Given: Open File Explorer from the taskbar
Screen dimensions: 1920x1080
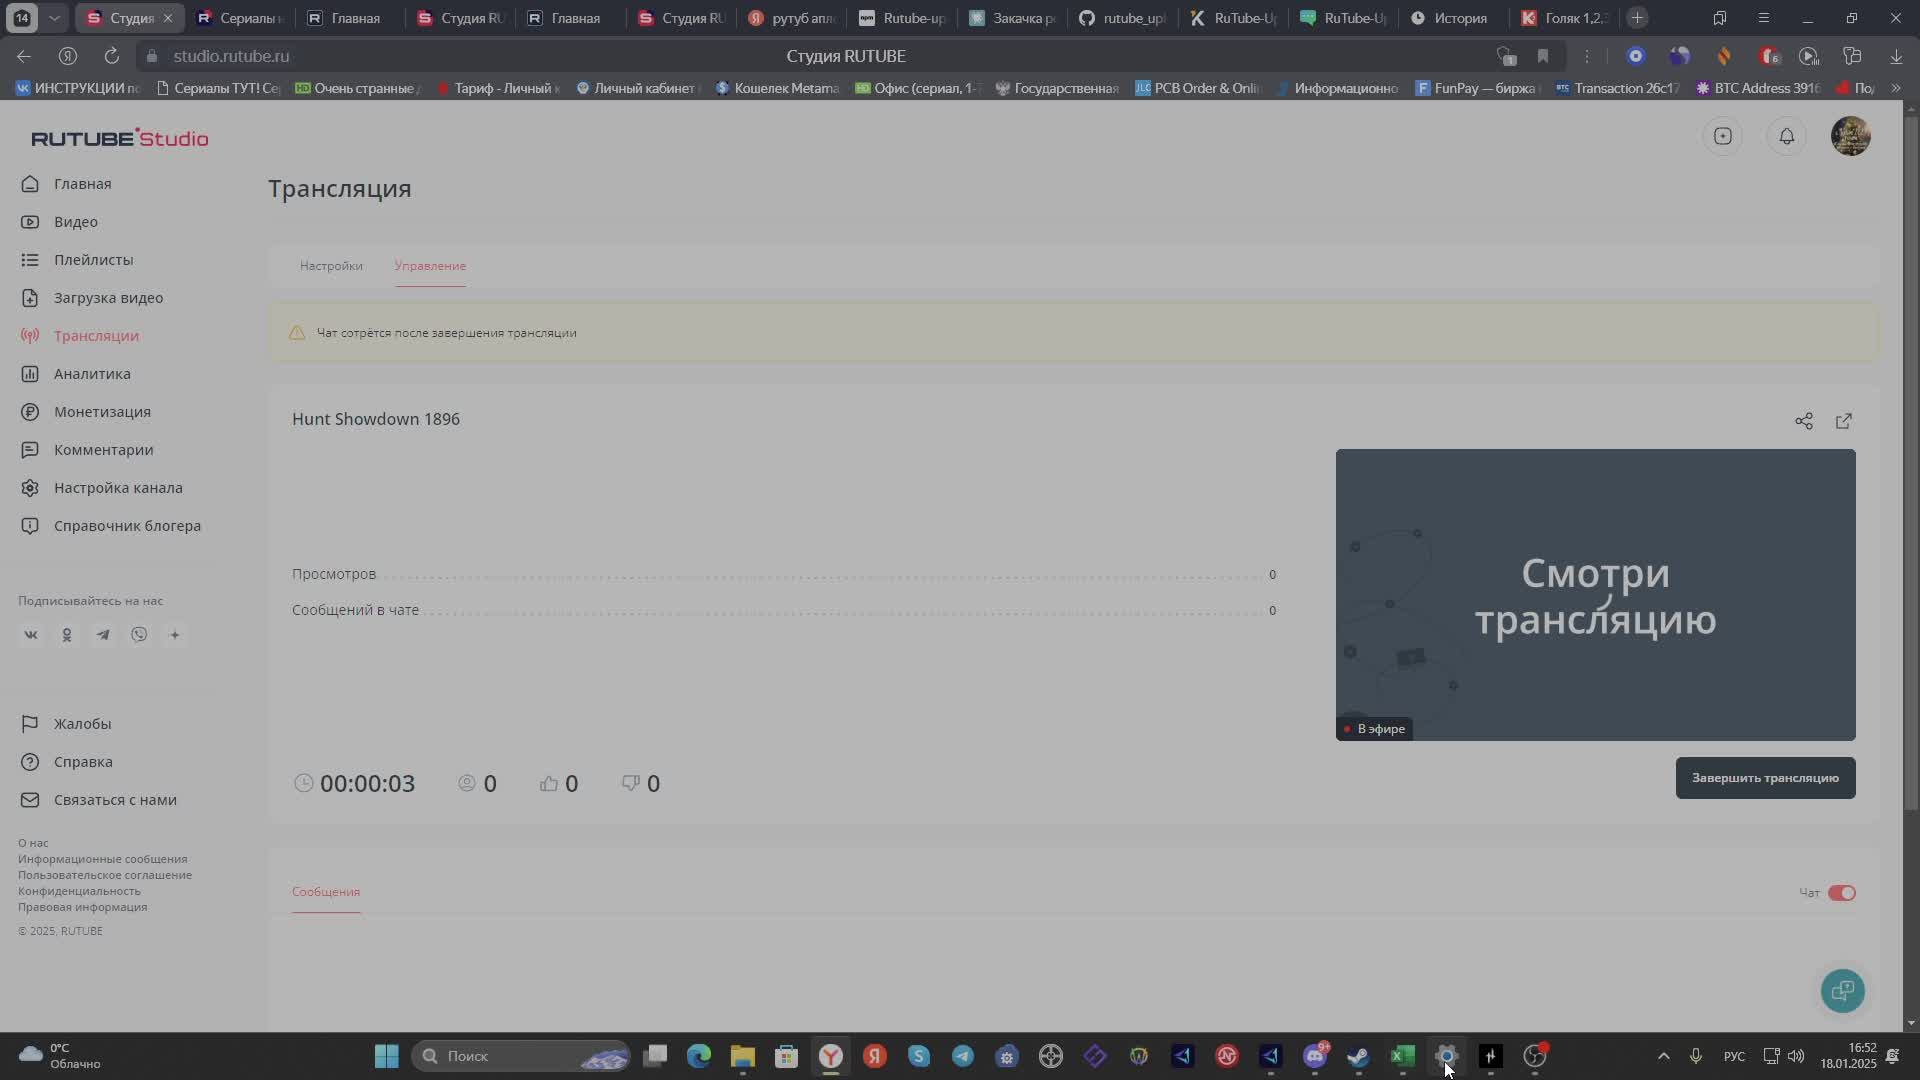Looking at the screenshot, I should 743,1056.
